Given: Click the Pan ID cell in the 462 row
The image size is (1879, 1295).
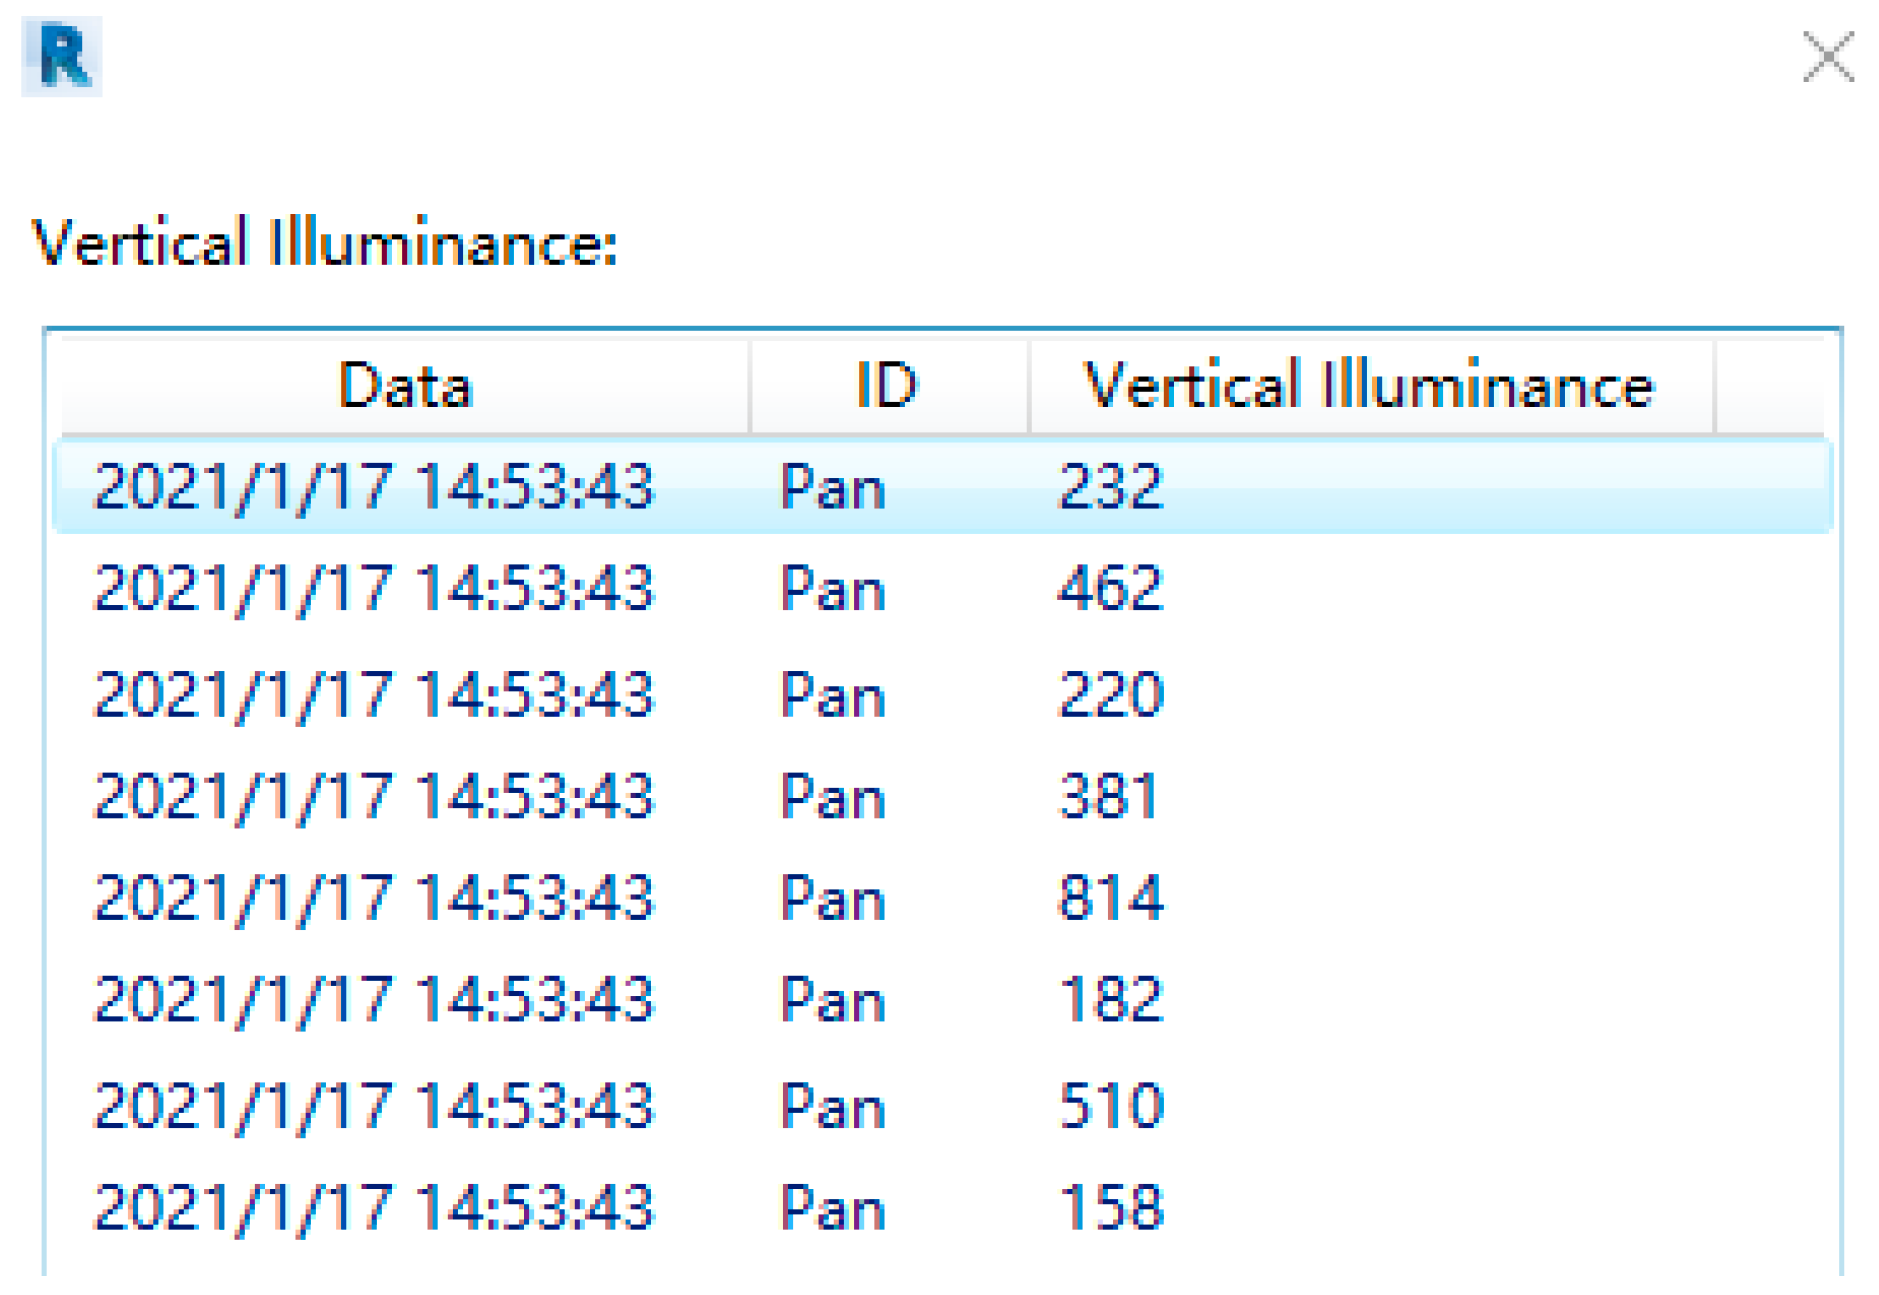Looking at the screenshot, I should pyautogui.click(x=833, y=588).
